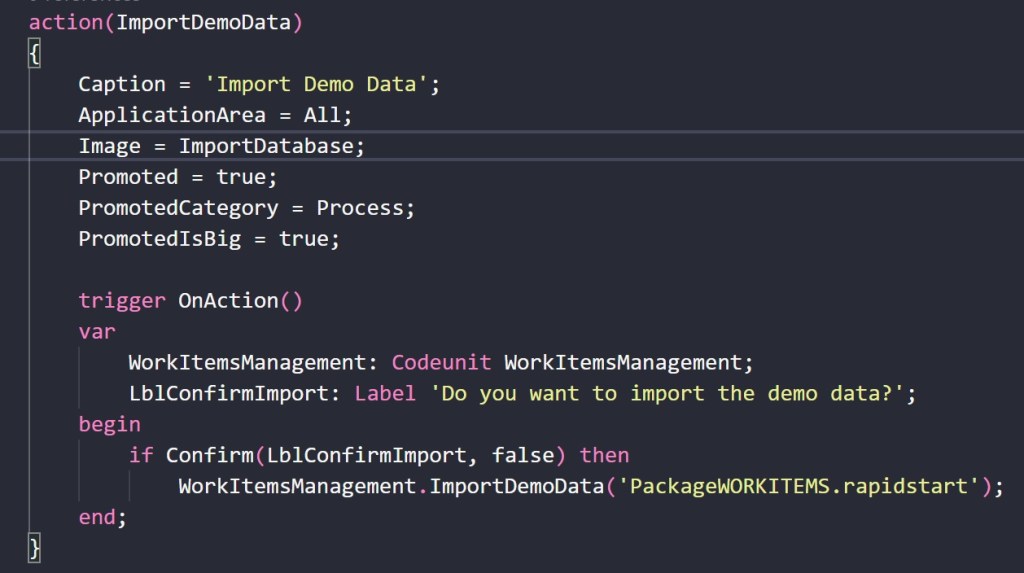Click the then keyword

604,456
